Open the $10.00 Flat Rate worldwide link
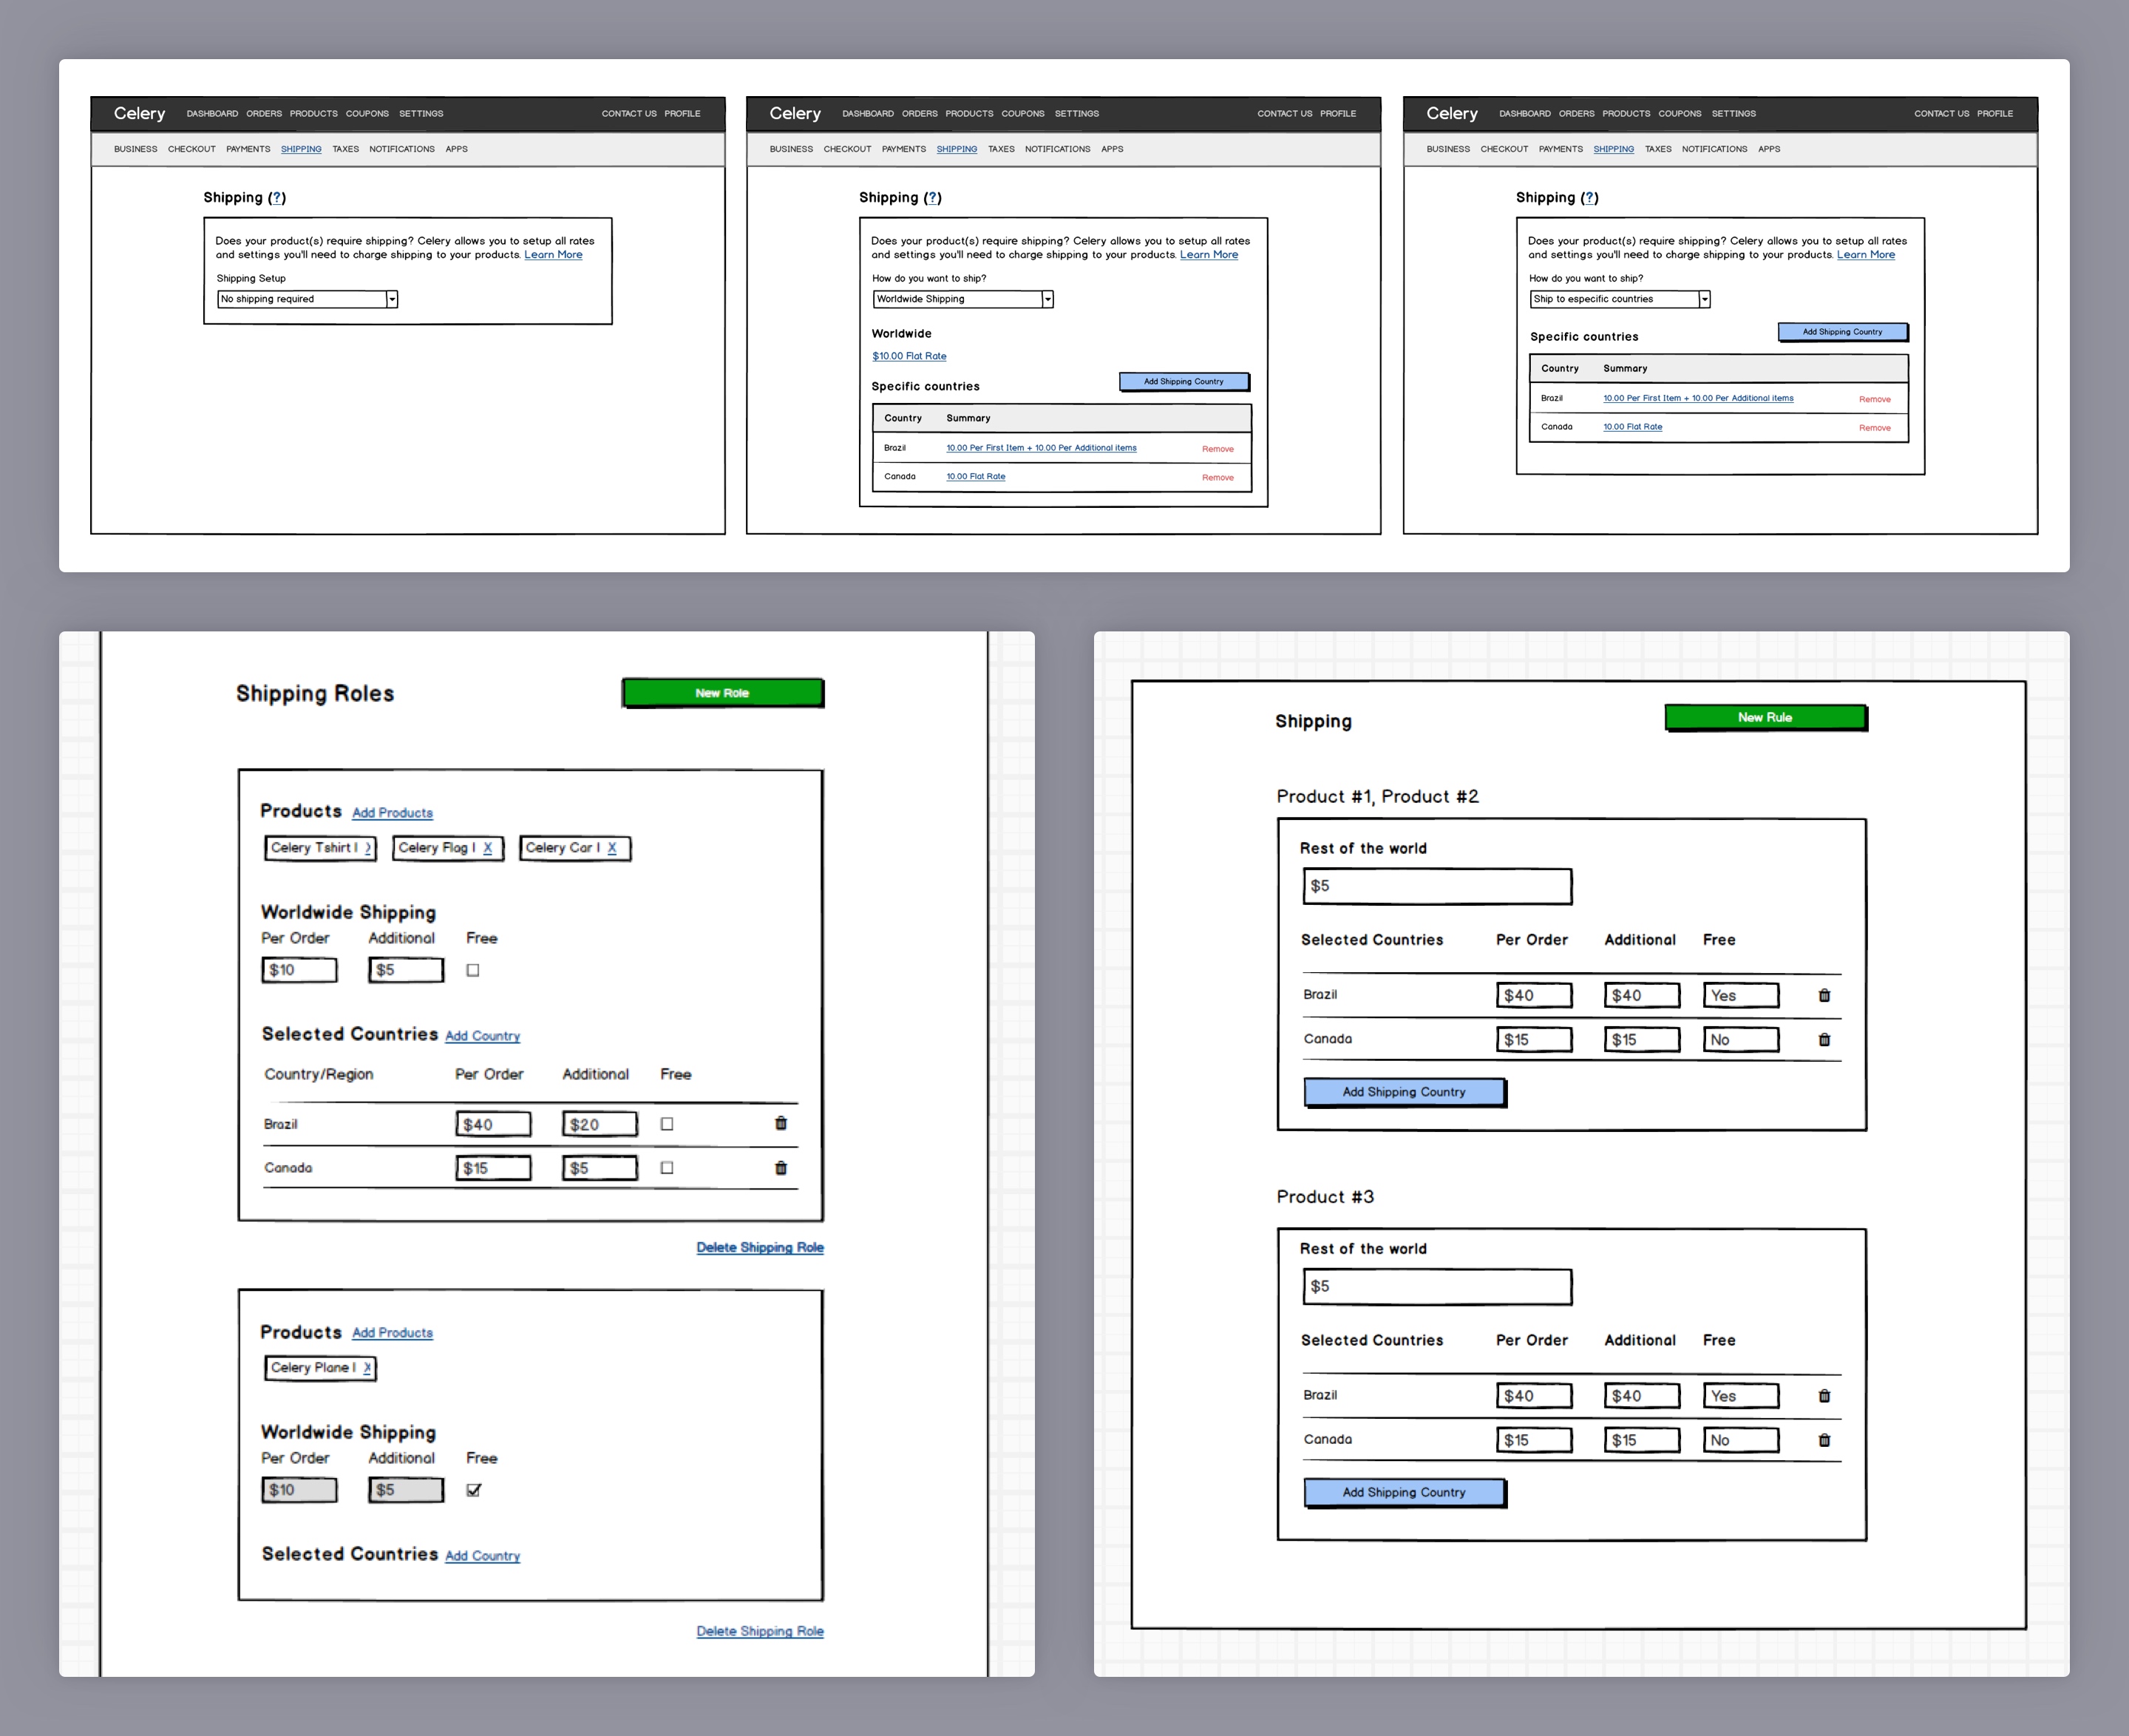This screenshot has width=2129, height=1736. point(909,356)
